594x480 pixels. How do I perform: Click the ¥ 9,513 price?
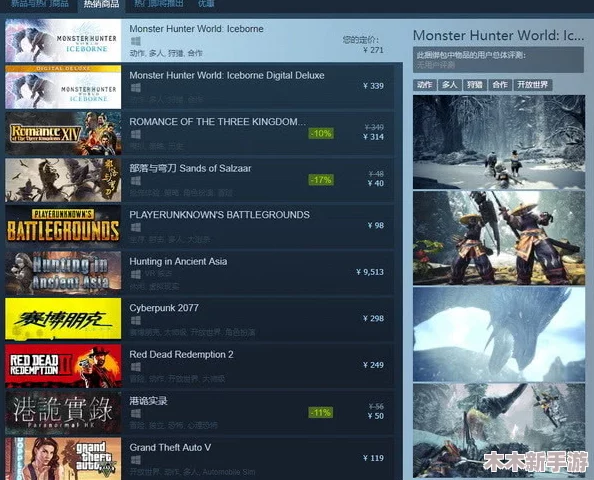(x=370, y=272)
